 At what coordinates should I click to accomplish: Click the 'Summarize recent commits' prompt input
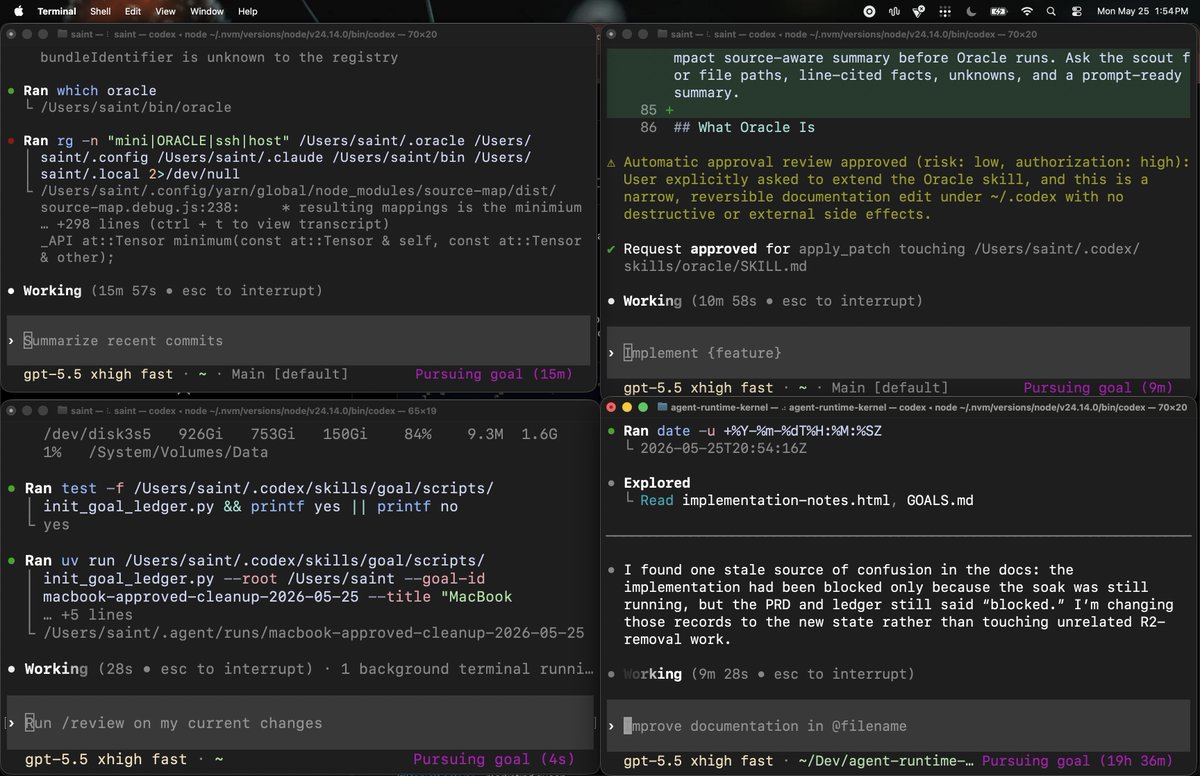(298, 341)
